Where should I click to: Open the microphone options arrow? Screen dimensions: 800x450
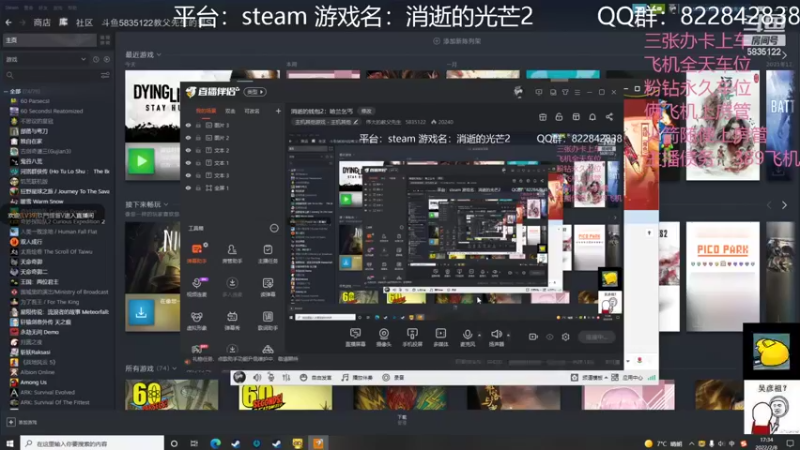click(479, 335)
